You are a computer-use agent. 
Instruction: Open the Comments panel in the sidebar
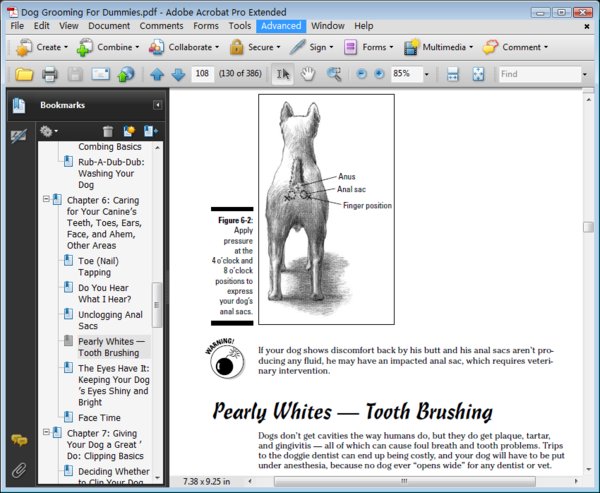coord(18,440)
